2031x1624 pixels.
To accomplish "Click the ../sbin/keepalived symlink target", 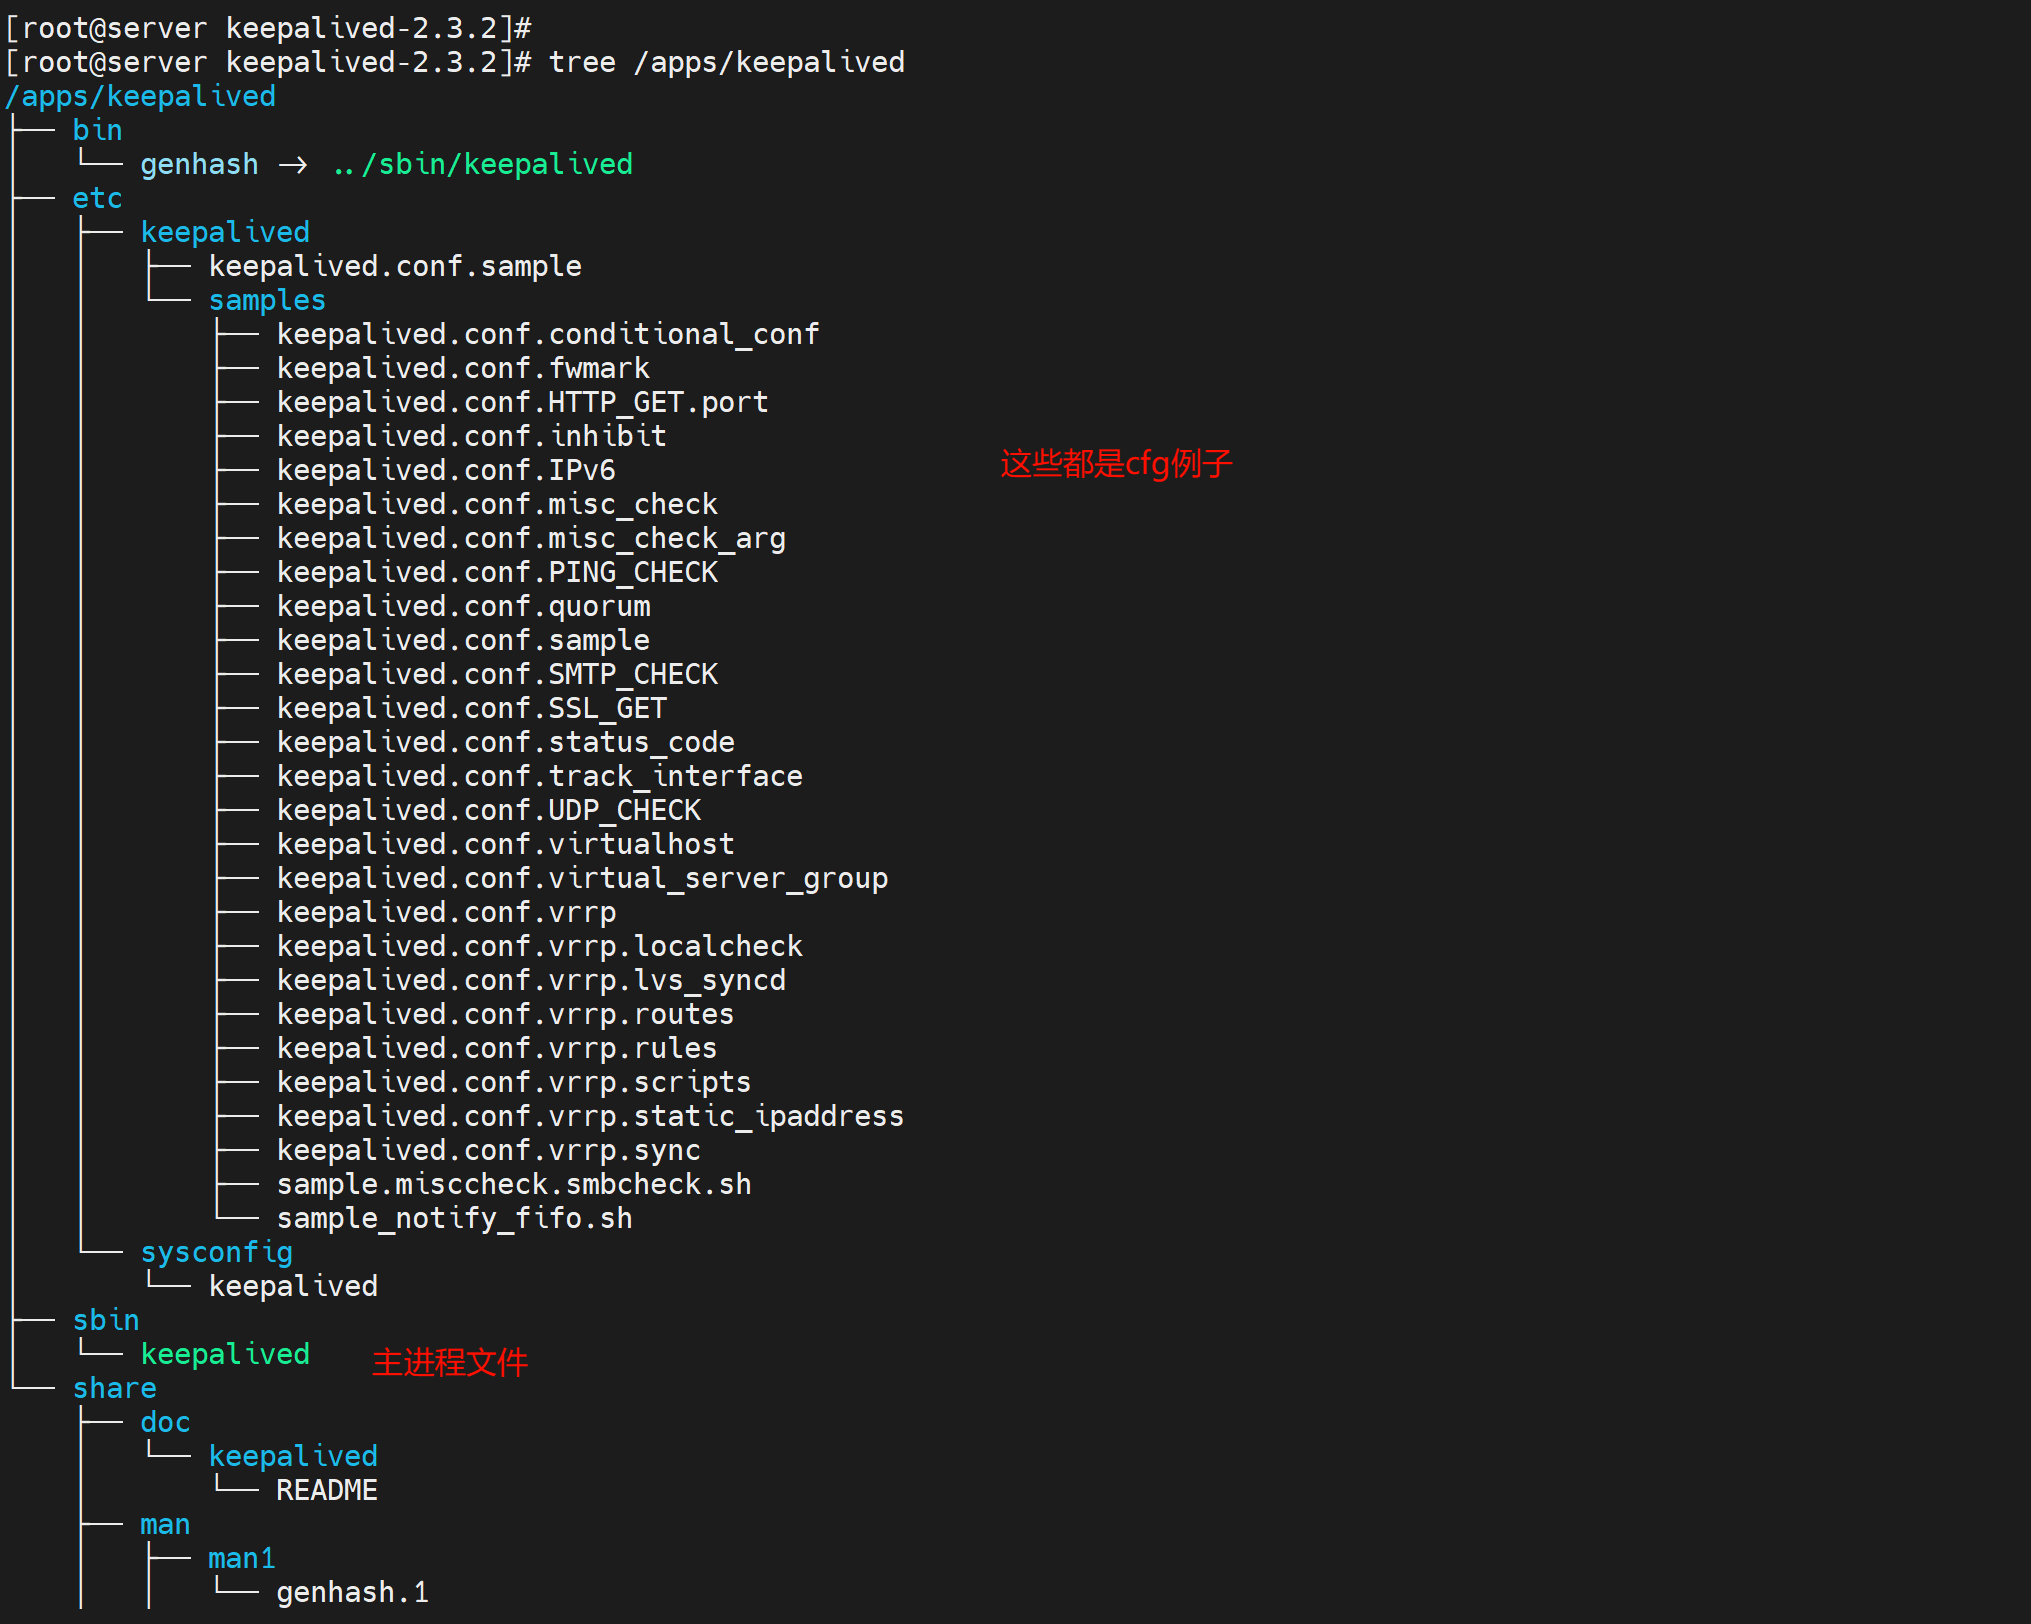I will tap(482, 164).
